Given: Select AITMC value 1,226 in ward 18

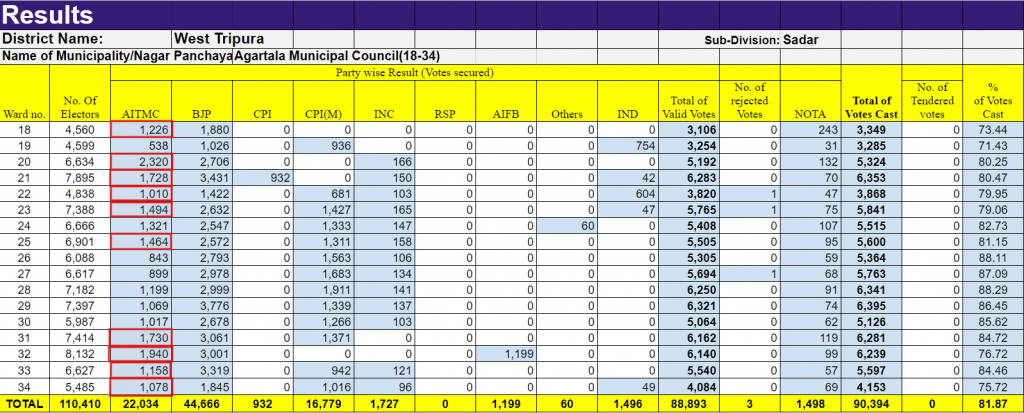Looking at the screenshot, I should (142, 130).
